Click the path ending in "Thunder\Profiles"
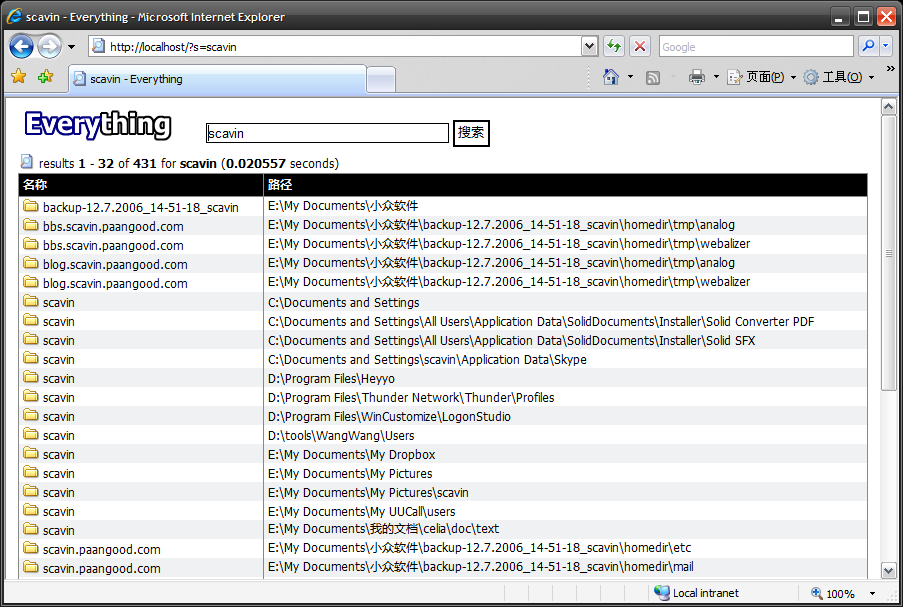Viewport: 903px width, 607px height. [x=411, y=397]
